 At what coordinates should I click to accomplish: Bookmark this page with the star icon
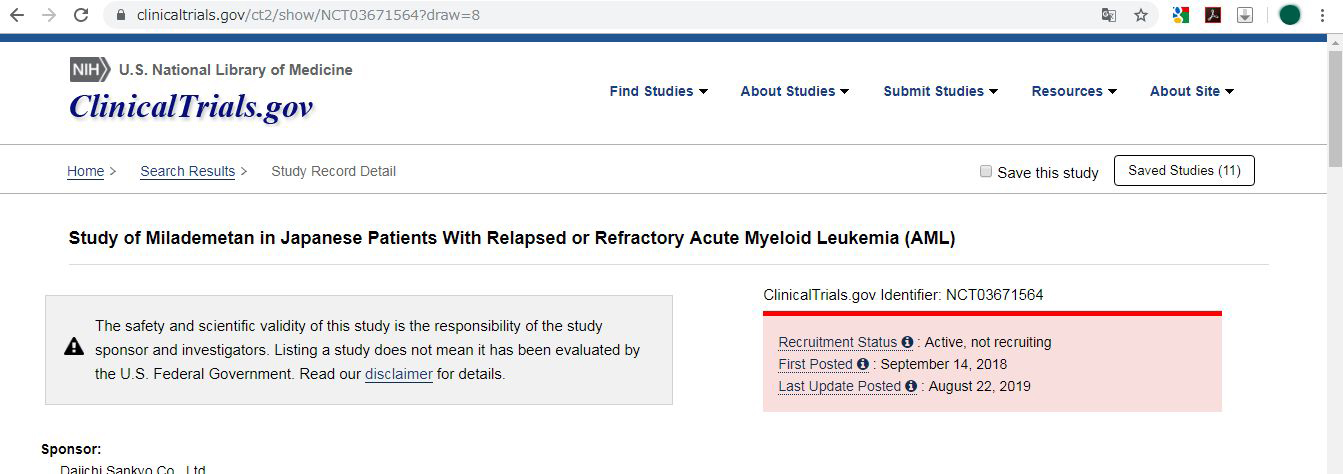pyautogui.click(x=1141, y=15)
